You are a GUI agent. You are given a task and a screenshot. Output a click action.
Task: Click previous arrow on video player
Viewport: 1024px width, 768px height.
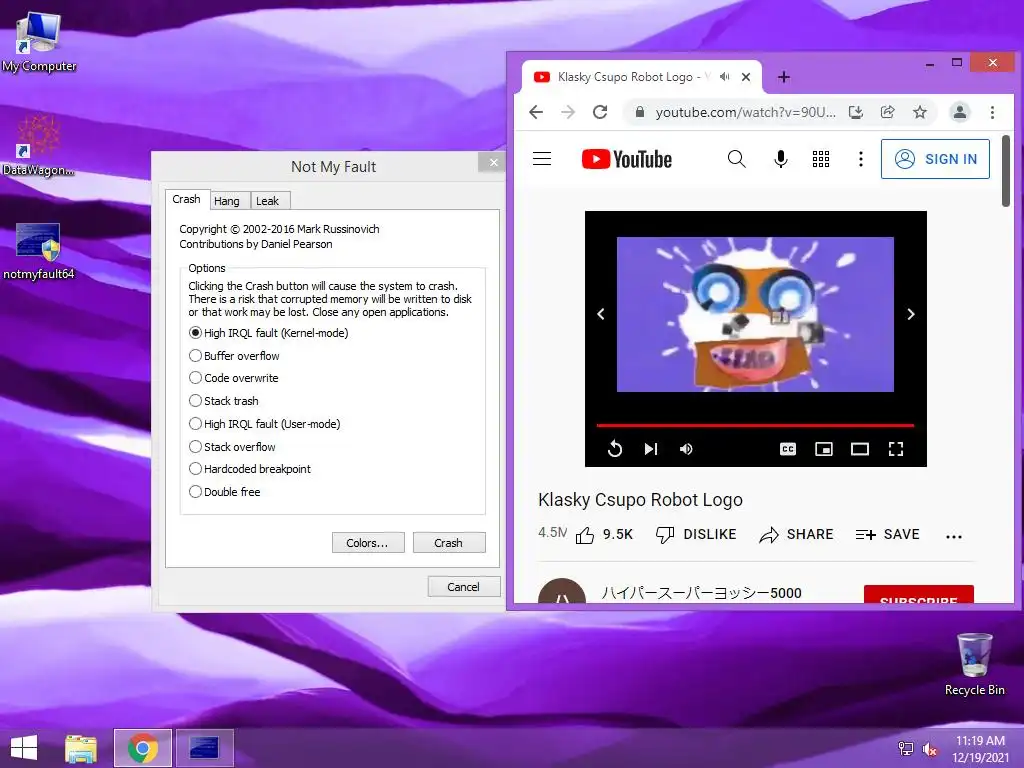tap(601, 314)
